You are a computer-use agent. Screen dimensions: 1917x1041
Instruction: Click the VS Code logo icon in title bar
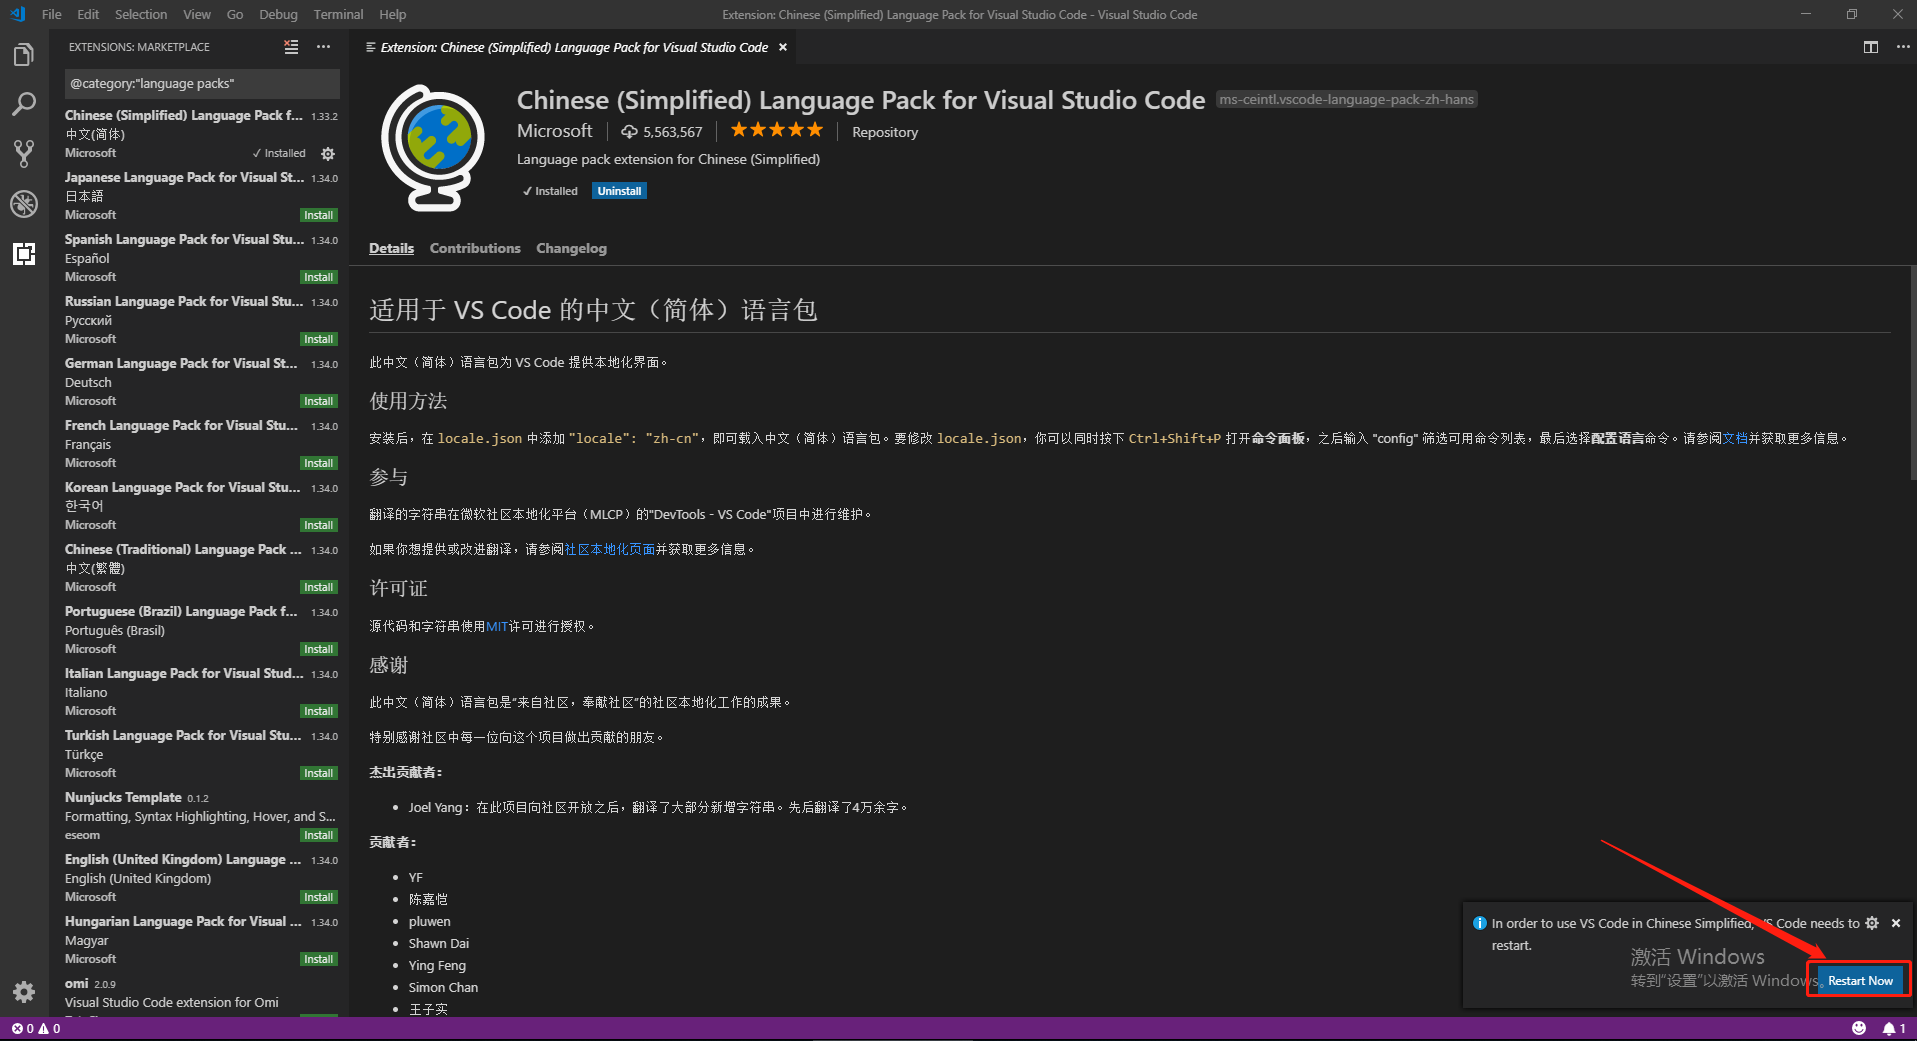17,14
